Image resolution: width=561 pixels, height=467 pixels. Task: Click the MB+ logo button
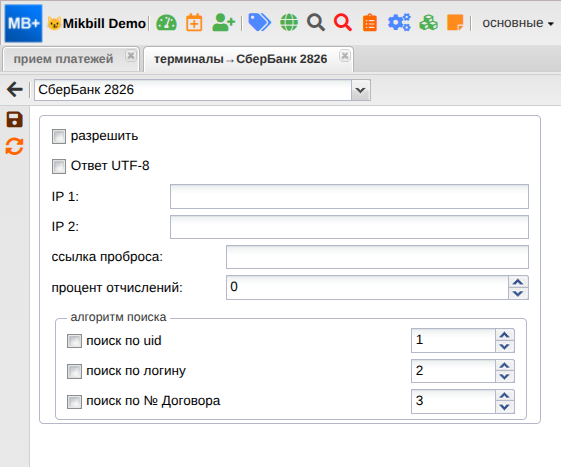[x=23, y=23]
